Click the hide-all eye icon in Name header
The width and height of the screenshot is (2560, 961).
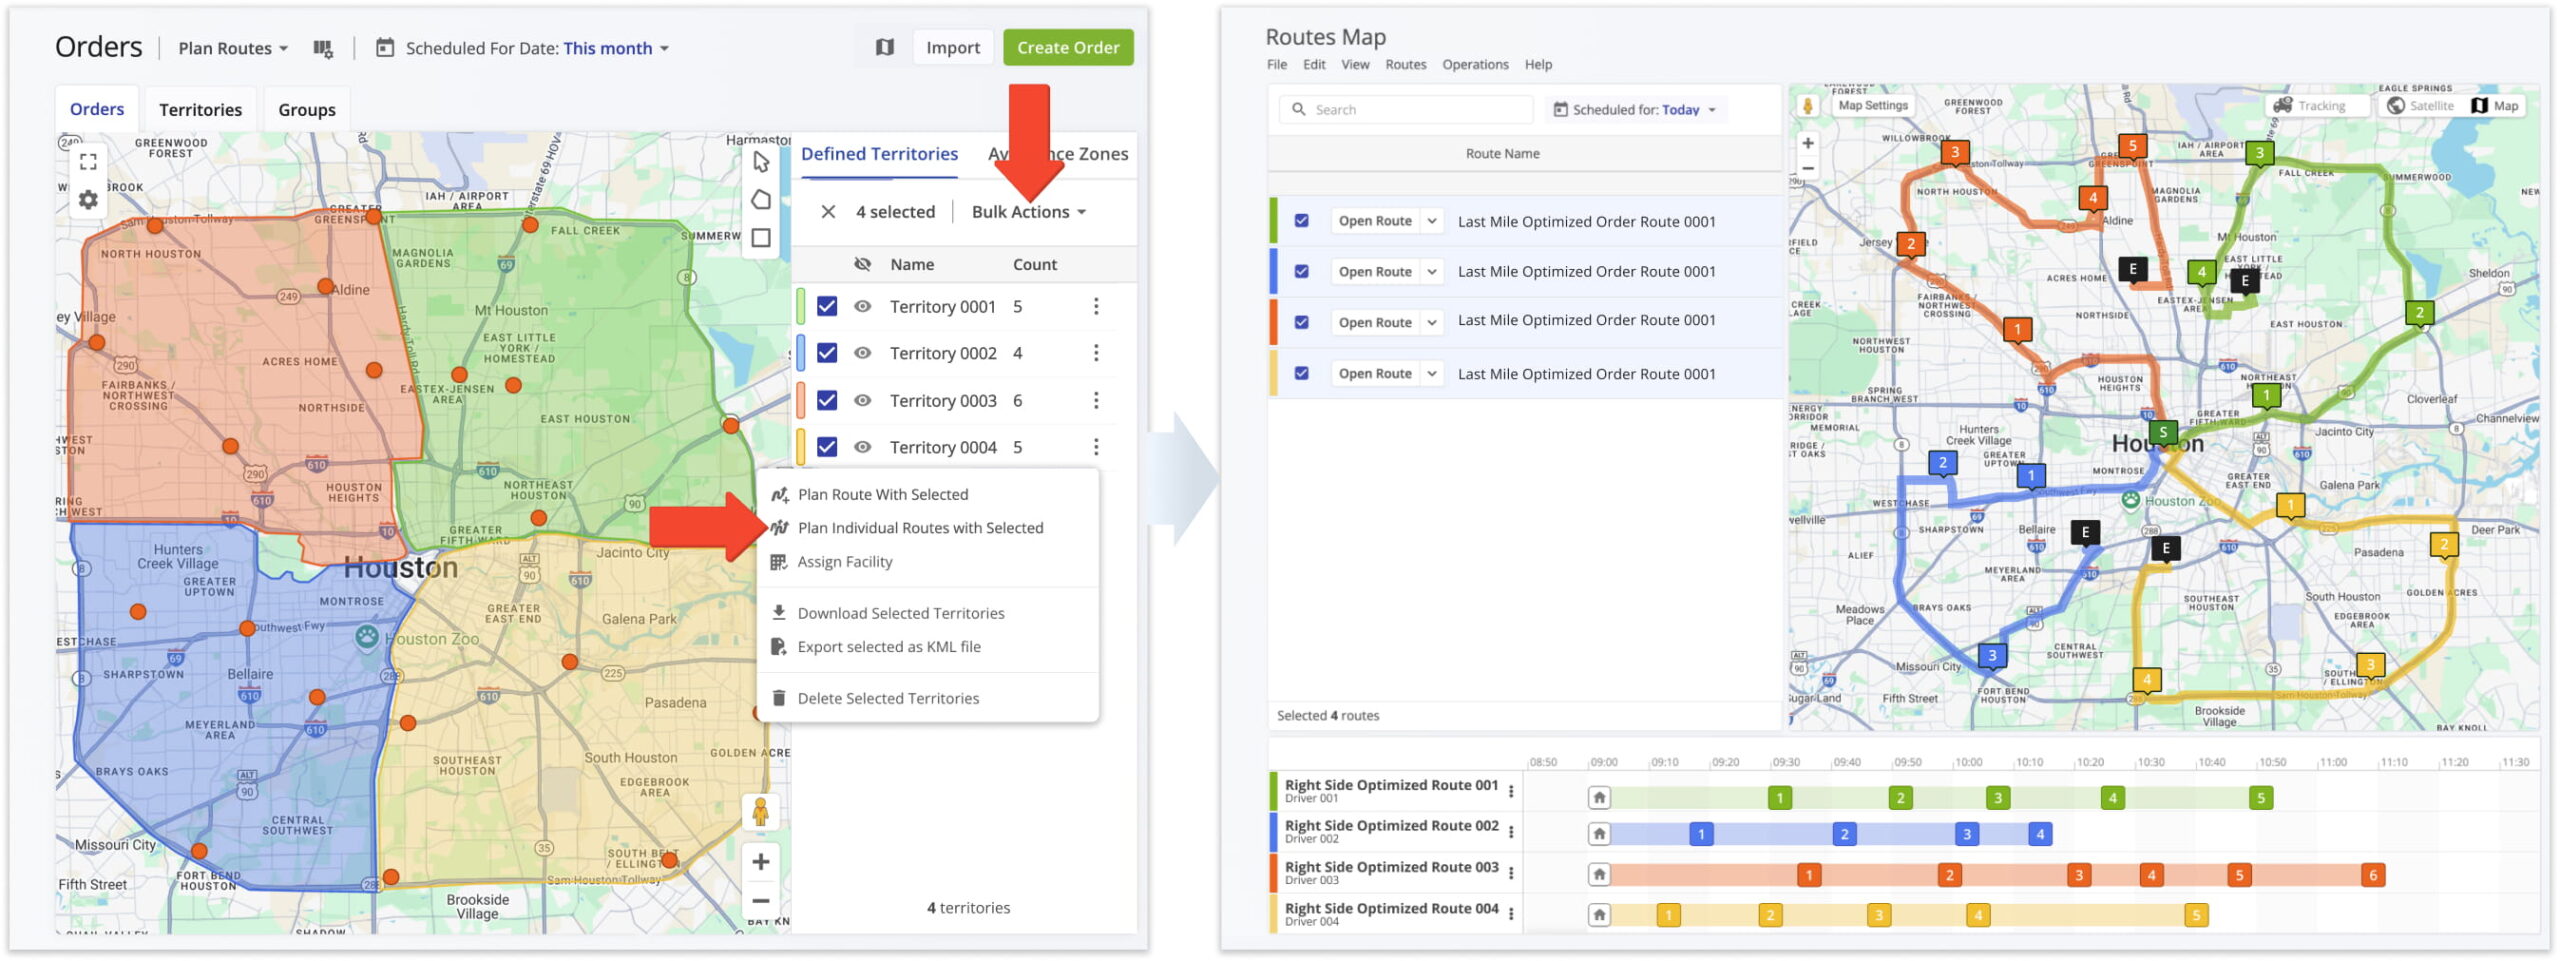tap(862, 264)
